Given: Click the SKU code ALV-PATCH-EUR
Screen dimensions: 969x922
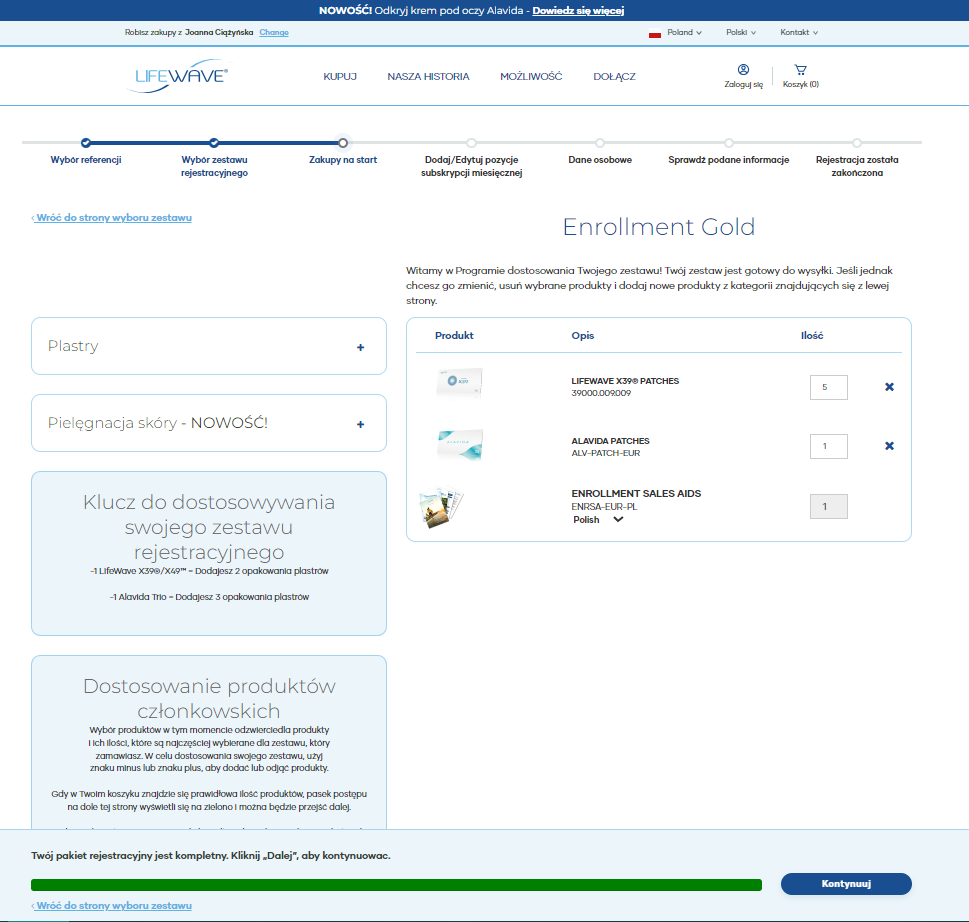Looking at the screenshot, I should coord(606,453).
